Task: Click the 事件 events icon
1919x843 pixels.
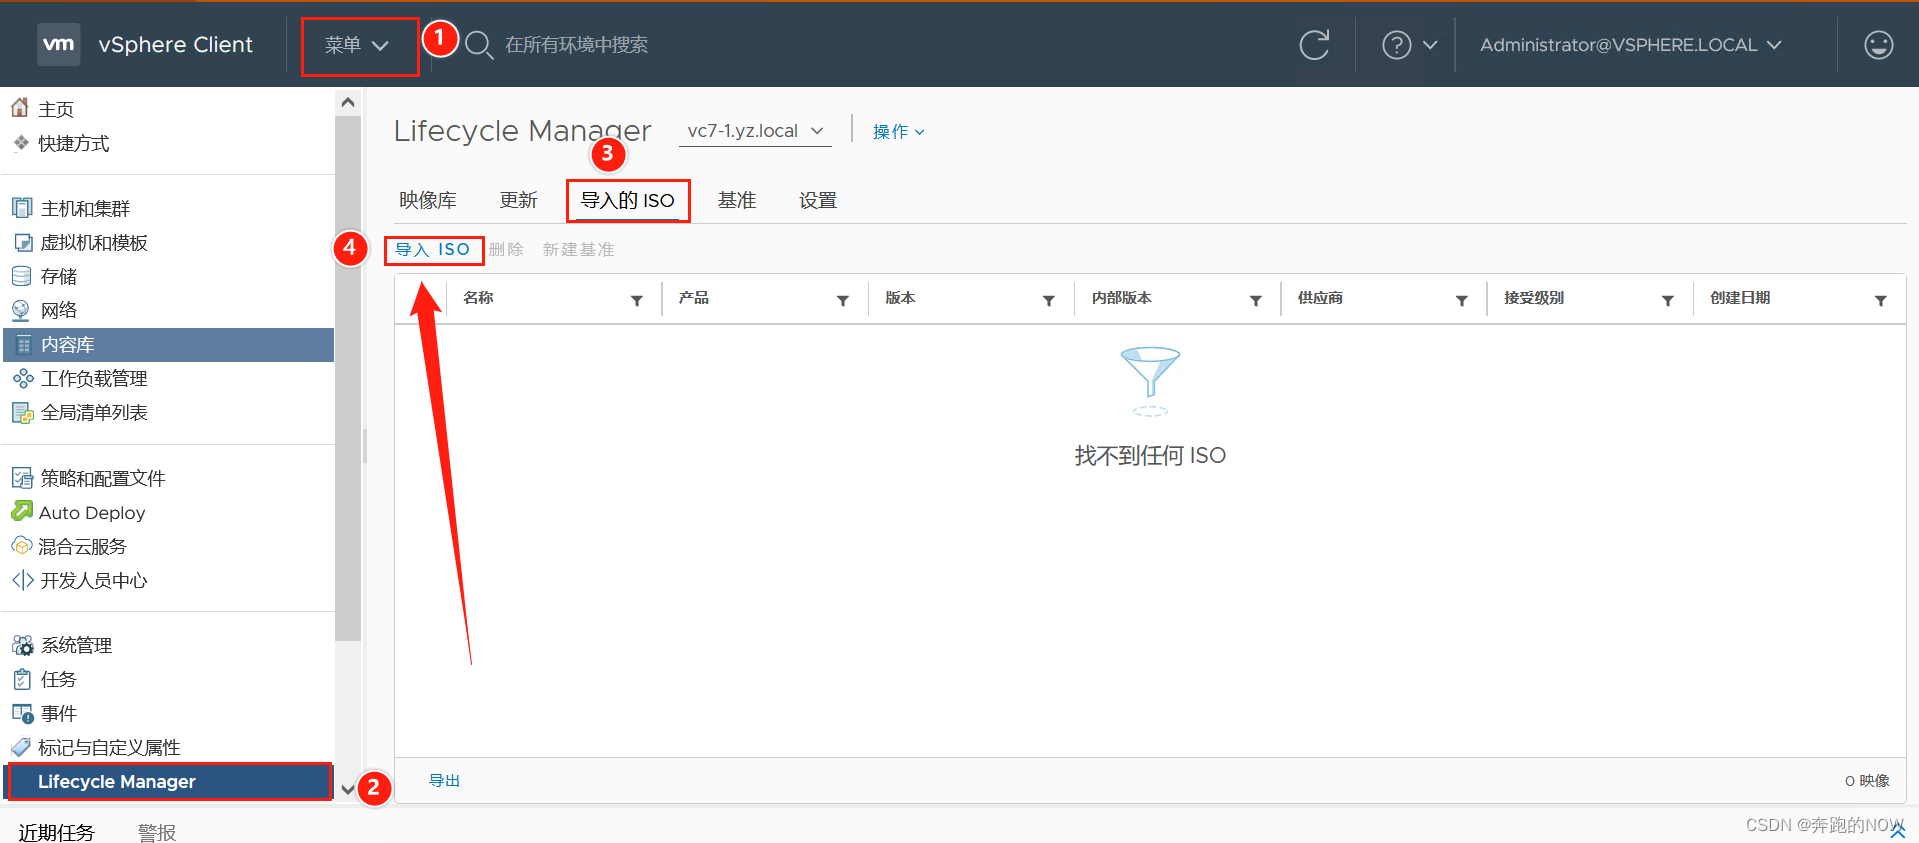Action: (23, 713)
